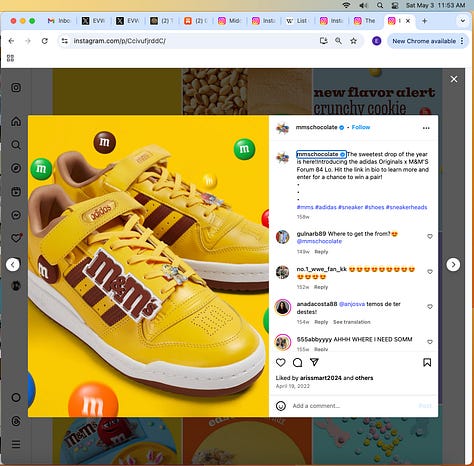This screenshot has width=474, height=466.
Task: Open the #adidas hashtag link
Action: [326, 207]
